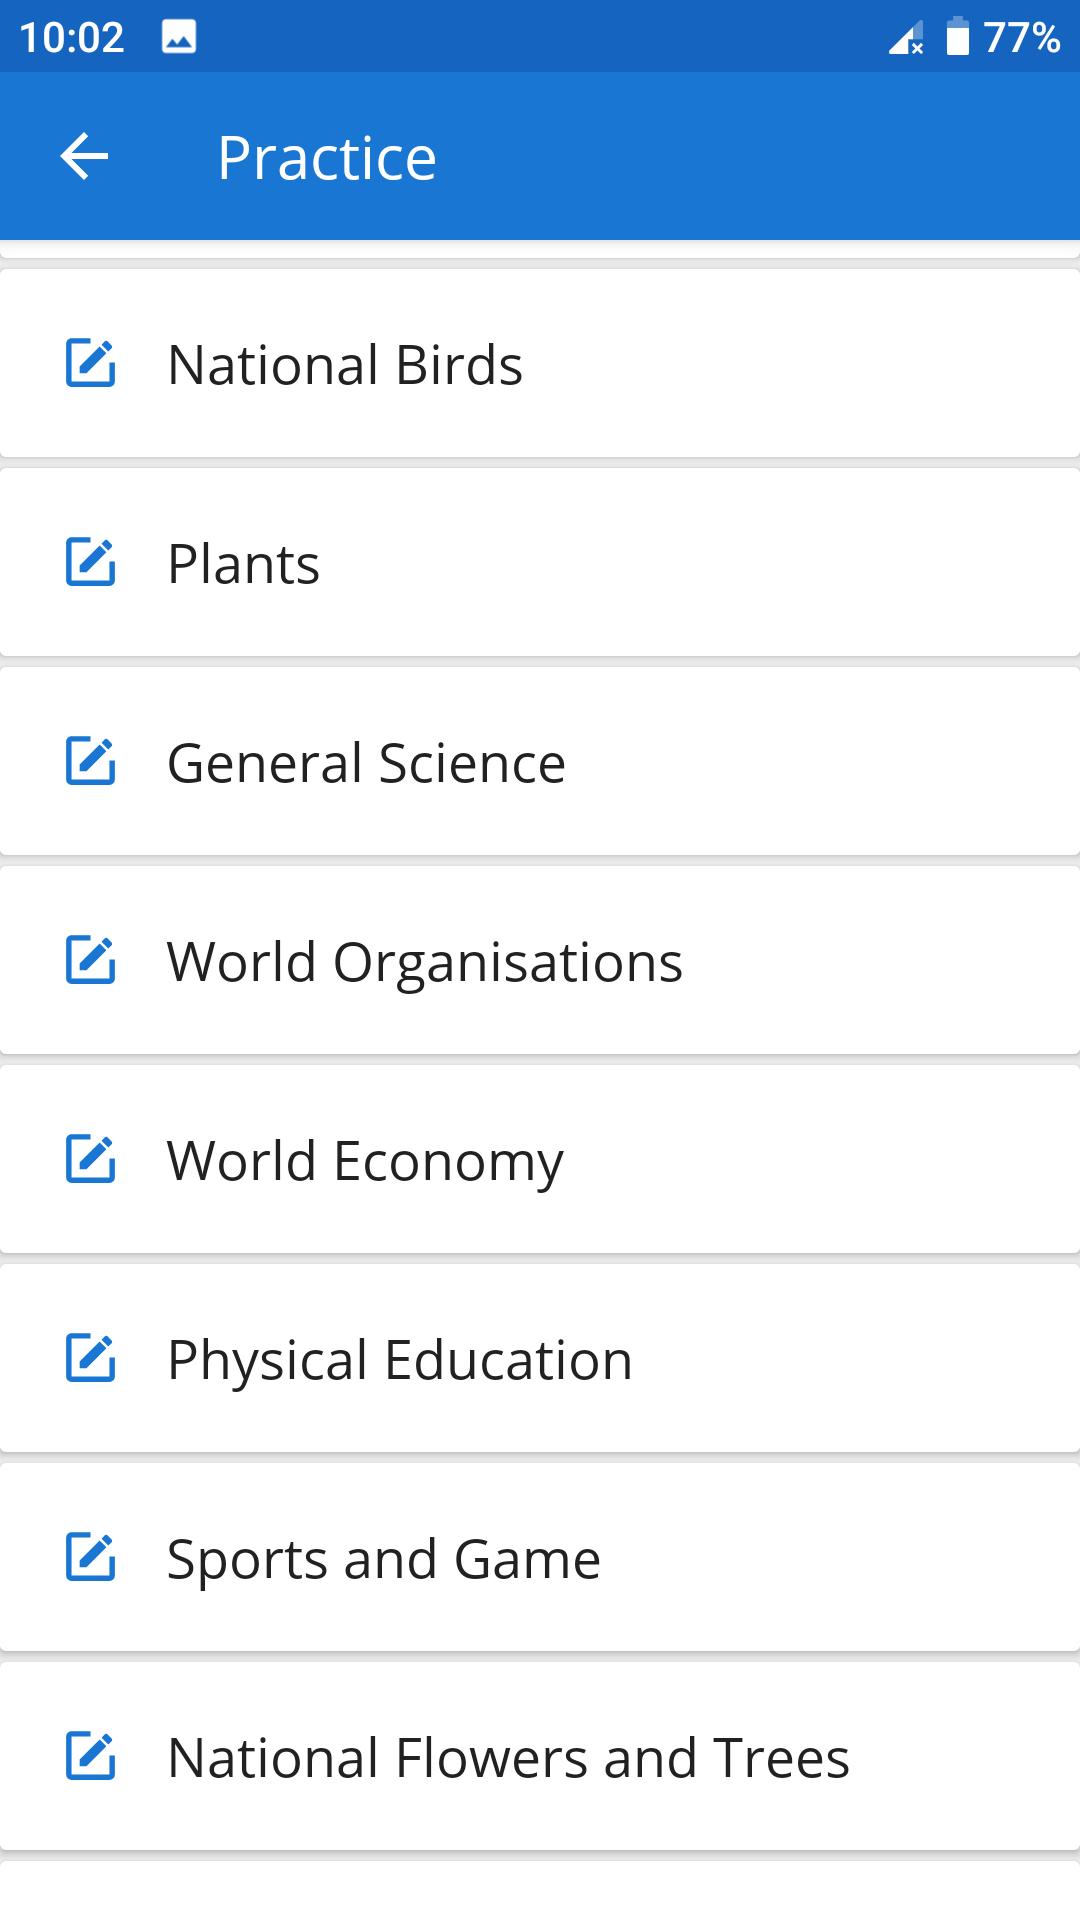
Task: Tap the back arrow in header
Action: 84,157
